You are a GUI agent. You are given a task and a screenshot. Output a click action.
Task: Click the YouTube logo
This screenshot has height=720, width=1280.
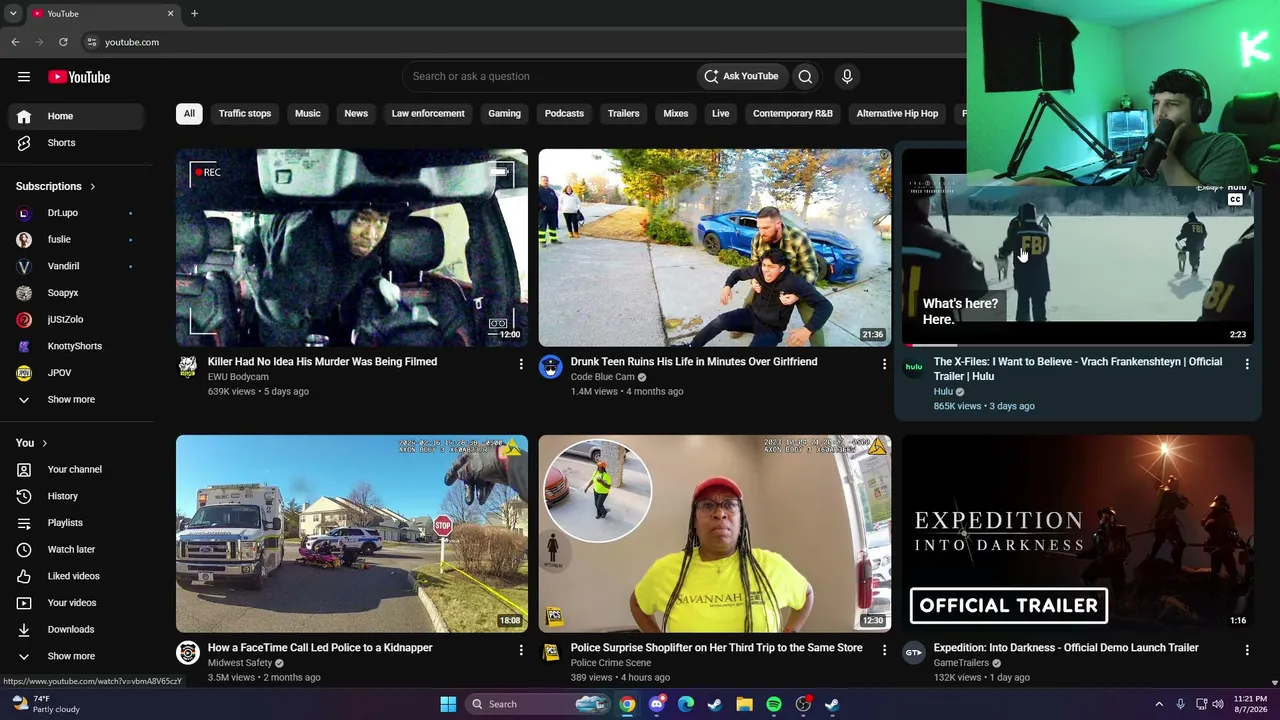pyautogui.click(x=79, y=77)
